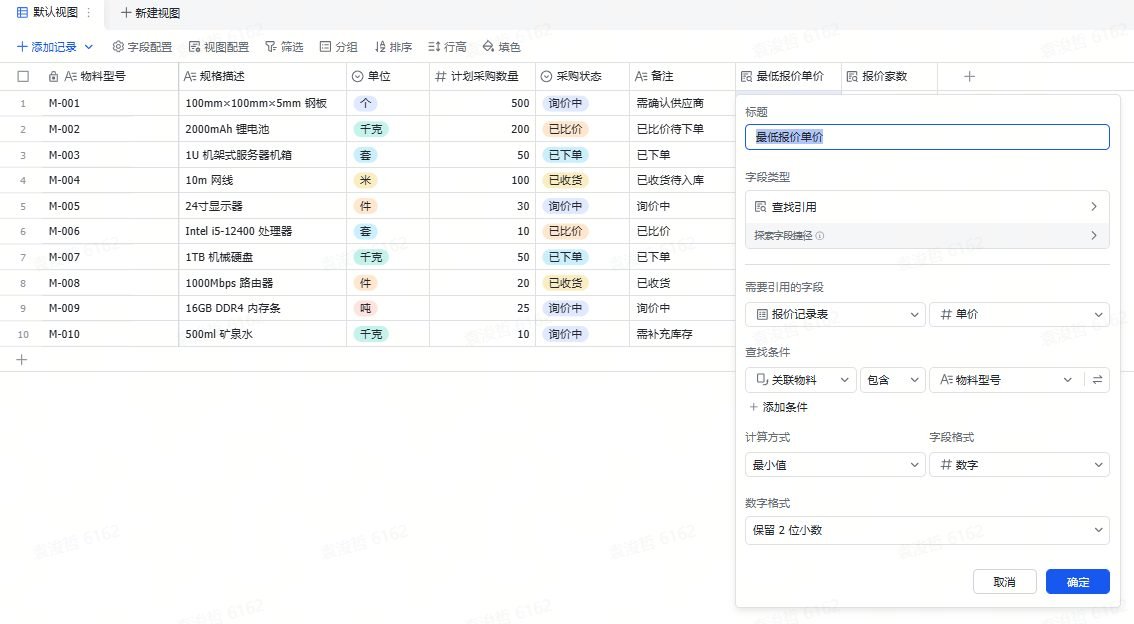Open the 关联物料 condition dropdown
Image resolution: width=1134 pixels, height=624 pixels.
tap(801, 380)
